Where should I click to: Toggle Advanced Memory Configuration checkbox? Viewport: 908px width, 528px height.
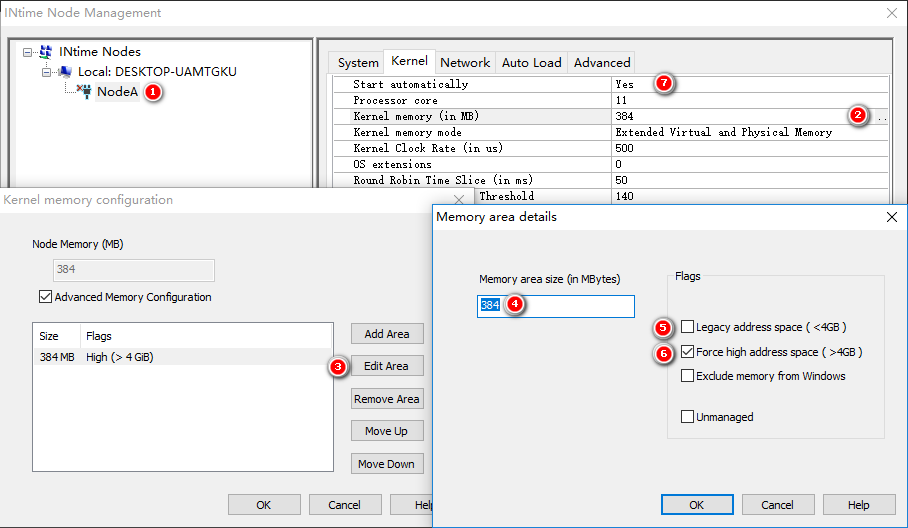coord(45,297)
